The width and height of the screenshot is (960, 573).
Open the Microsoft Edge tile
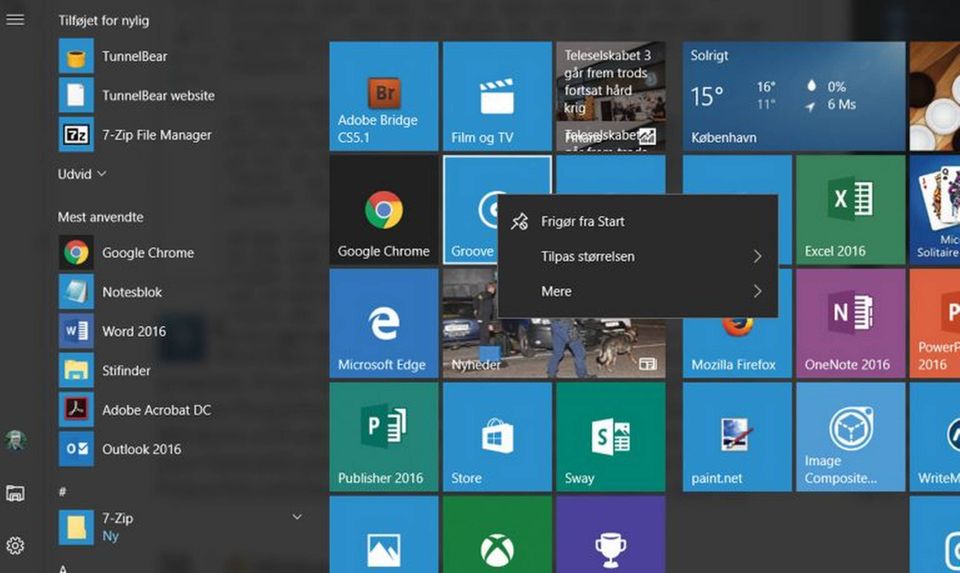tap(384, 324)
